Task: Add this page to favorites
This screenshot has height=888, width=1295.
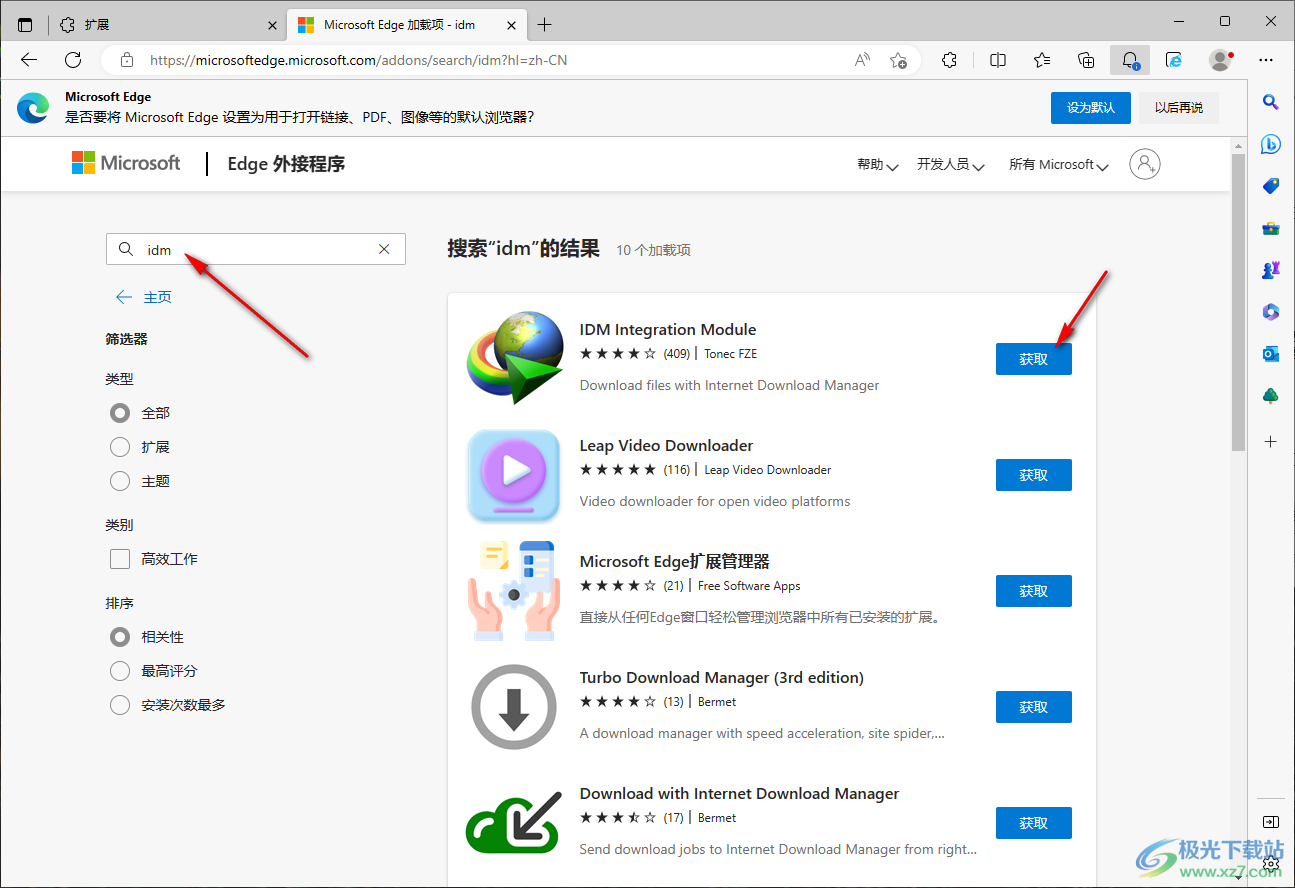Action: (x=898, y=60)
